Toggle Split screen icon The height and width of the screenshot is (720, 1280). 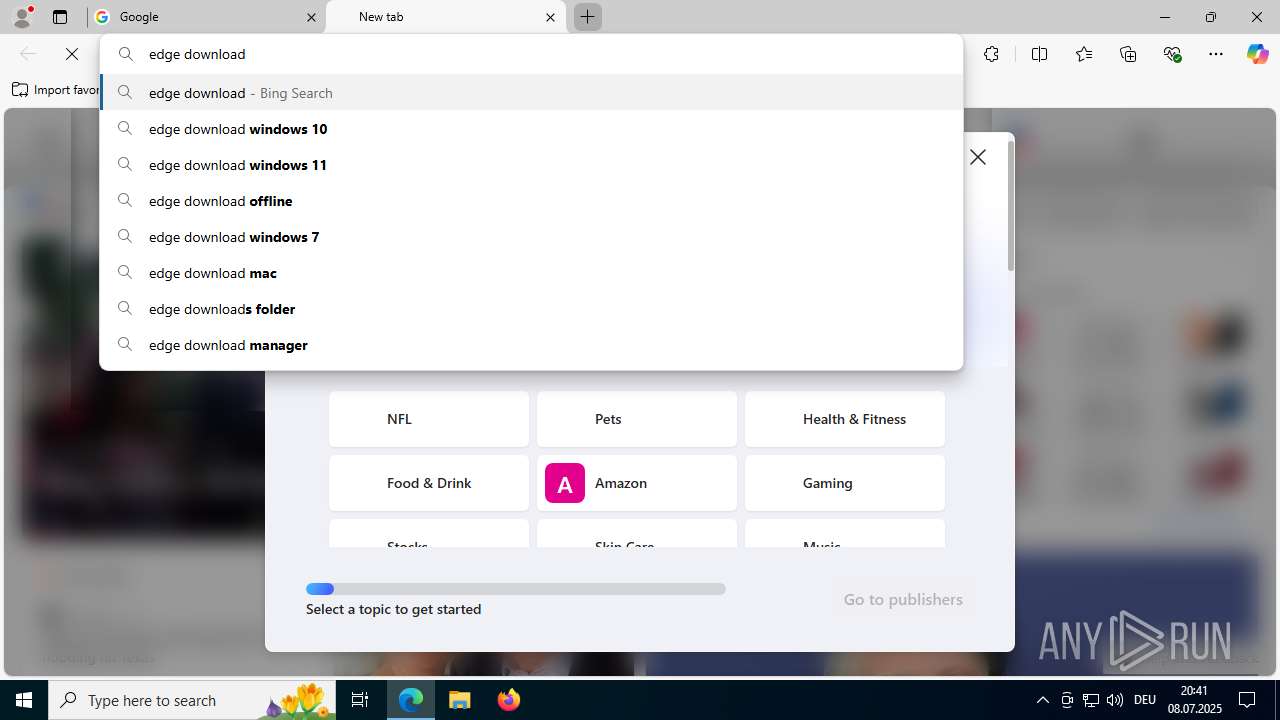pos(1039,54)
